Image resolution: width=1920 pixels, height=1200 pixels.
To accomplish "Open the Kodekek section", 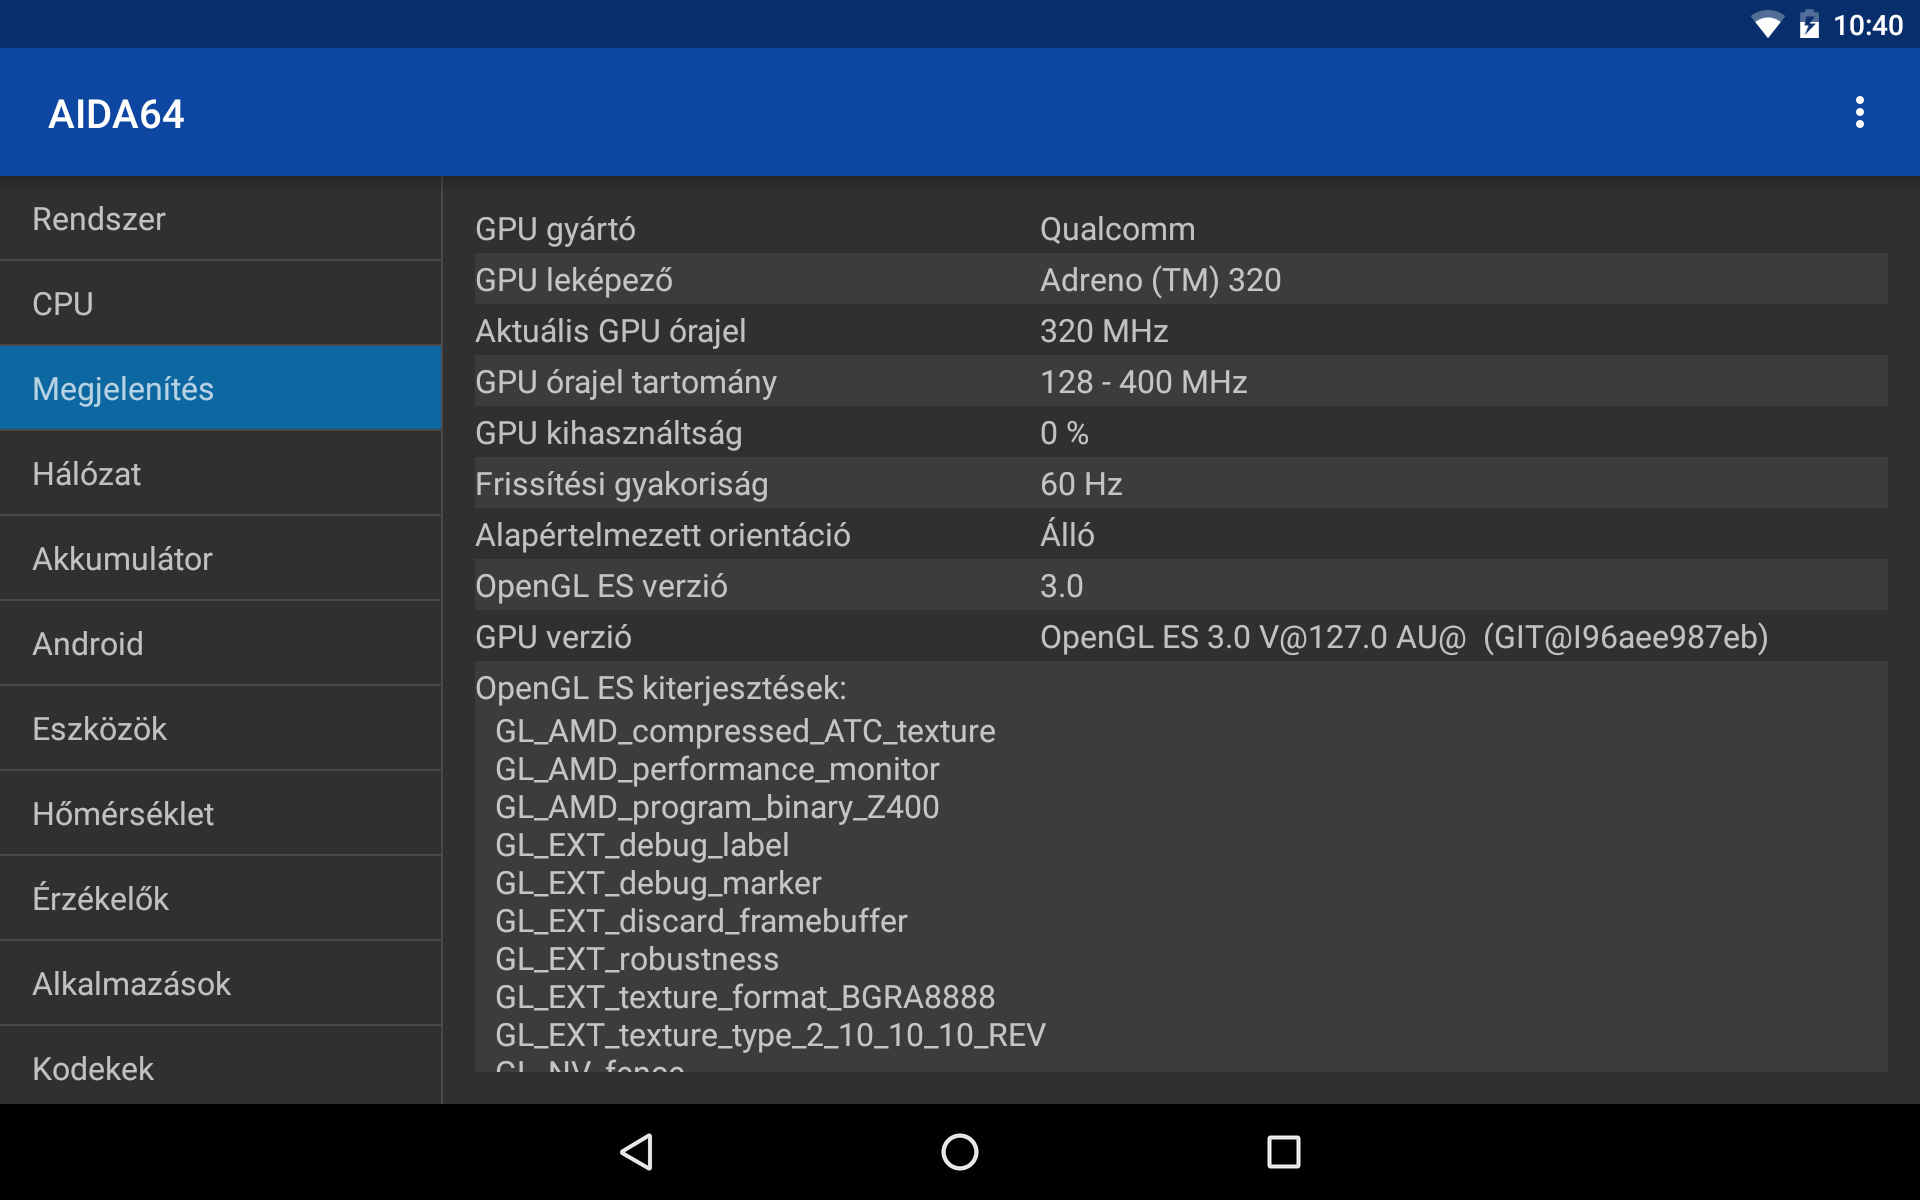I will coord(221,1066).
